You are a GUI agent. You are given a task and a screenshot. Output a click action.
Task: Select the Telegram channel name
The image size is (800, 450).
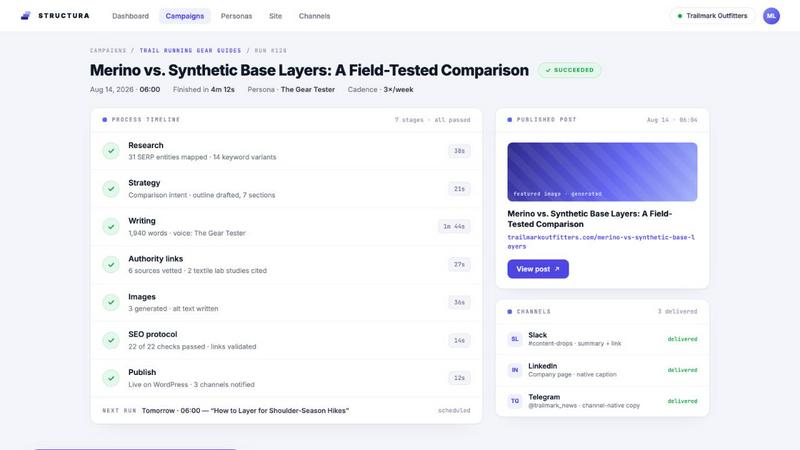[544, 397]
